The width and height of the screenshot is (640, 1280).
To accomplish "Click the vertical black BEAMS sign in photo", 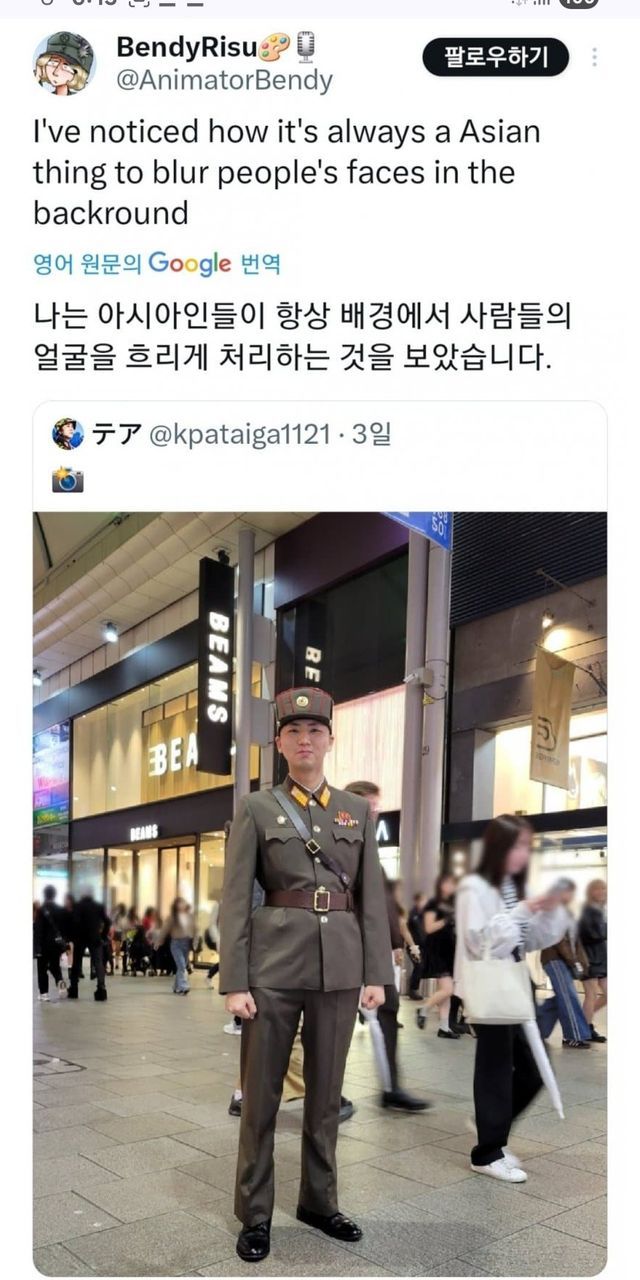I will coord(216,665).
